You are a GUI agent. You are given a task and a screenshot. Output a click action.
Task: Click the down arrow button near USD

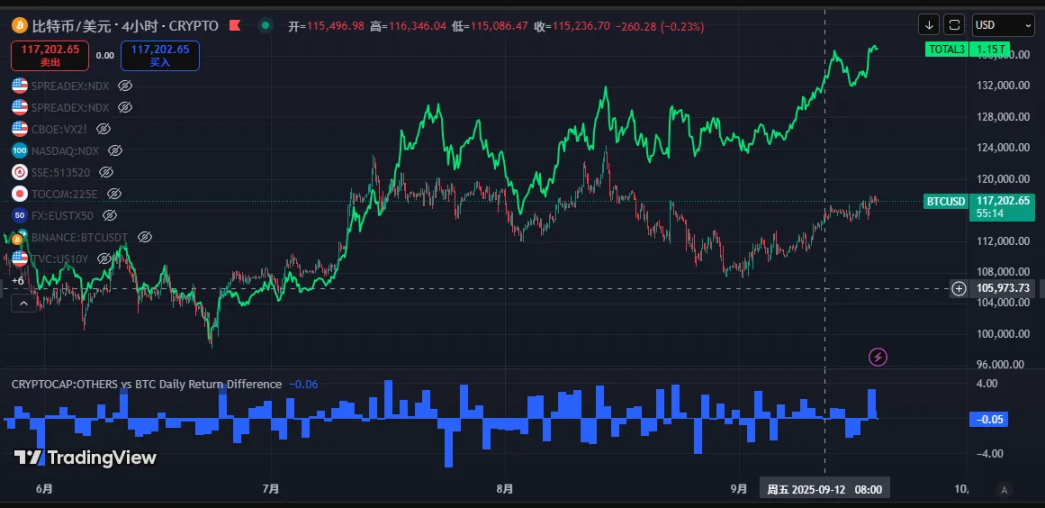(929, 25)
